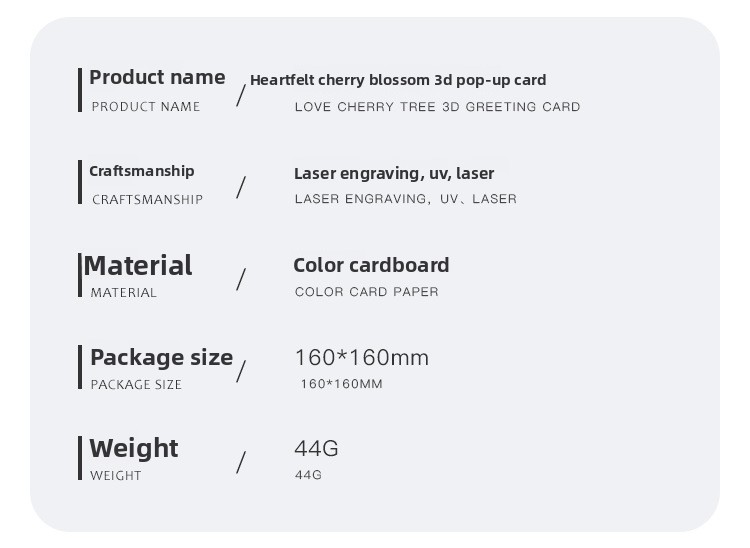The width and height of the screenshot is (750, 548).
Task: Select the small uppercase "WEIGHT" subtitle
Action: pyautogui.click(x=116, y=476)
